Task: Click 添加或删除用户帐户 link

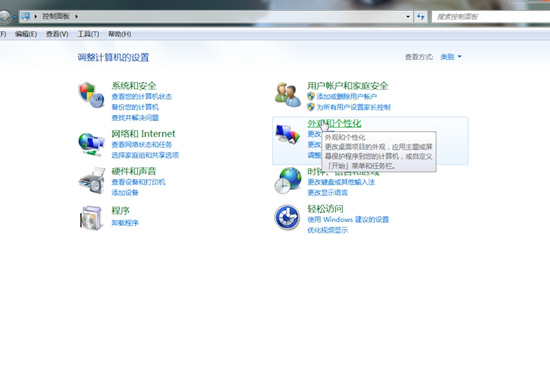Action: [347, 96]
